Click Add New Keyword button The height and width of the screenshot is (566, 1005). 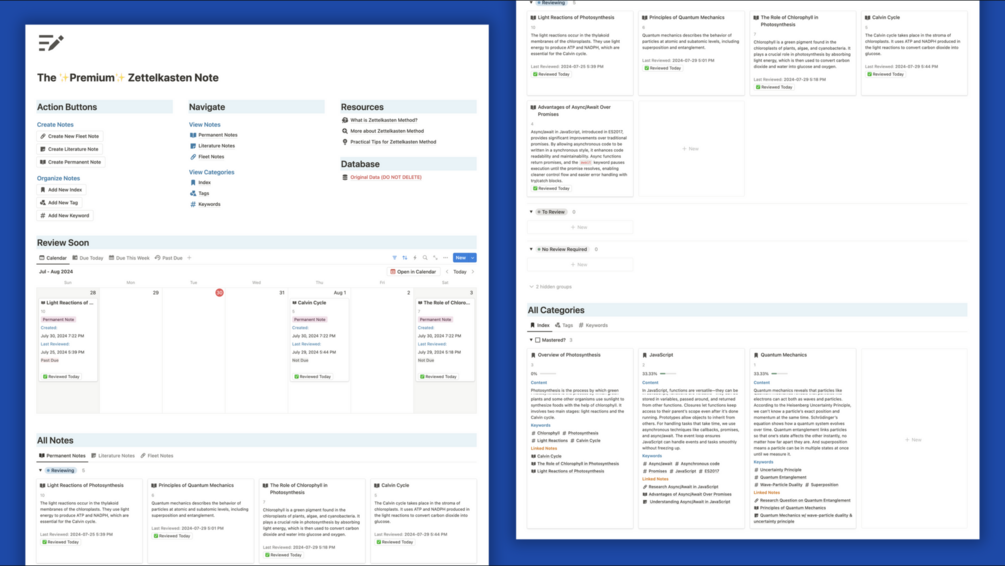point(65,215)
